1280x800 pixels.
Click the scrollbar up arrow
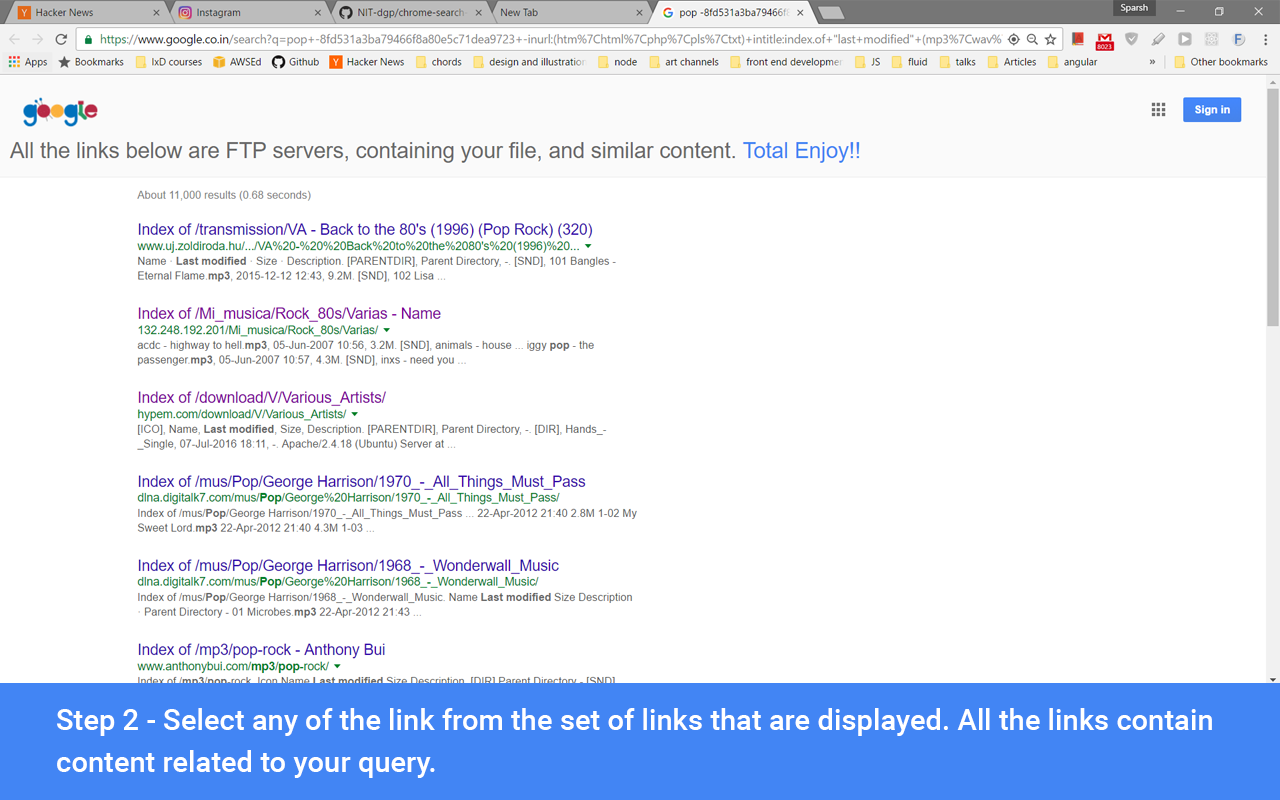(x=1272, y=81)
